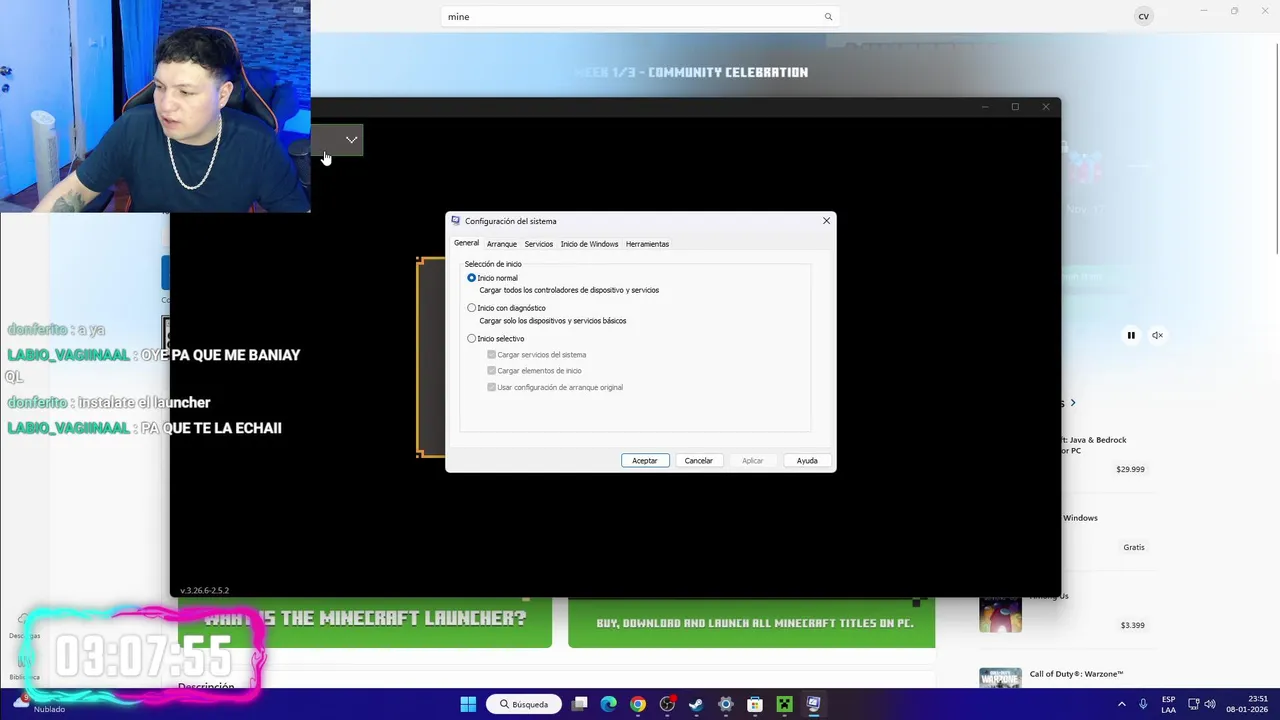
Task: Click the Cancelar button
Action: [699, 461]
